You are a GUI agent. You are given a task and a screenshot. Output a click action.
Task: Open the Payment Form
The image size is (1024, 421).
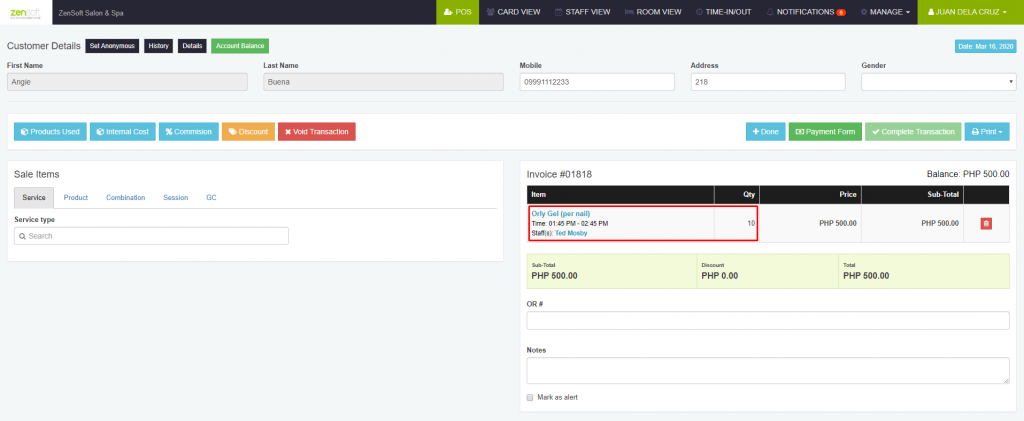(x=825, y=131)
